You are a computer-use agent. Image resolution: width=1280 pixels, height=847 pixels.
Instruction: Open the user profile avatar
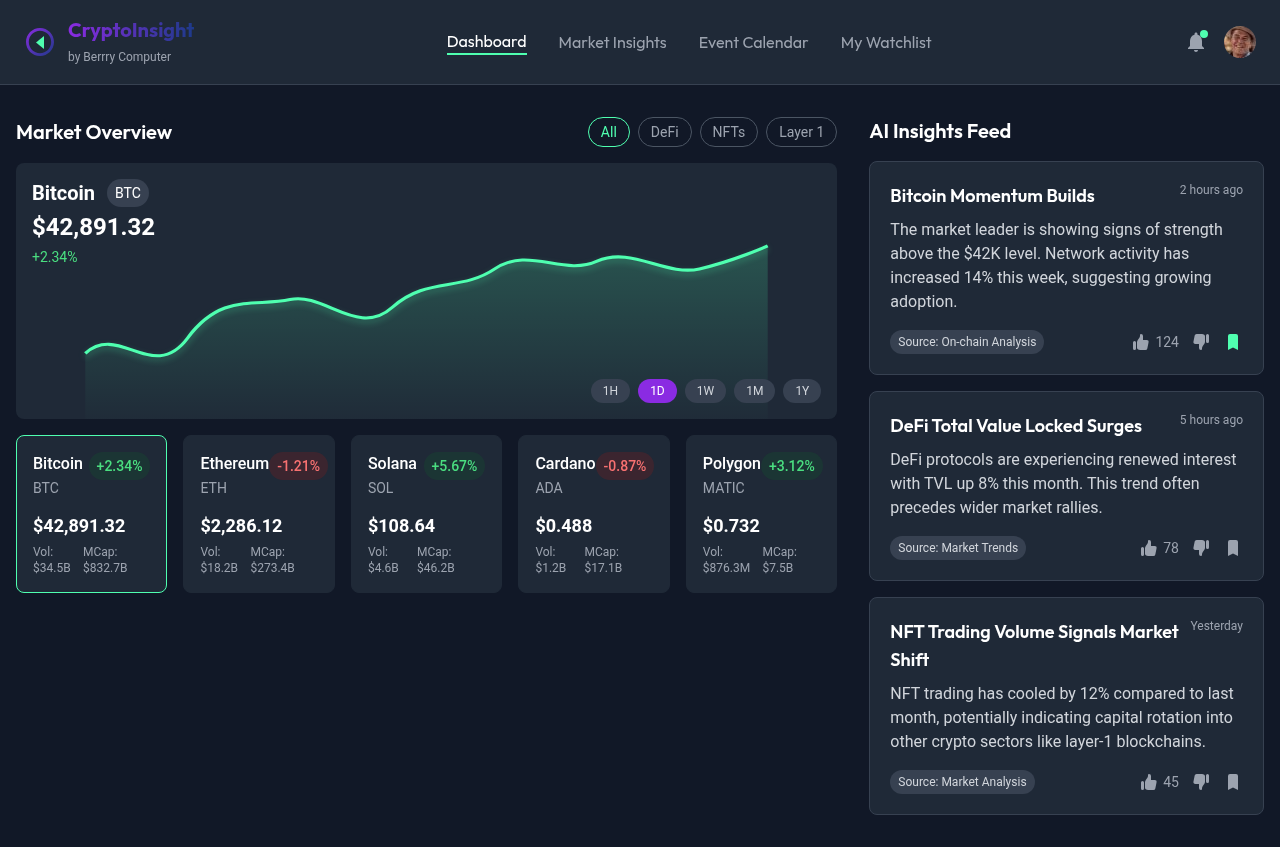[1239, 42]
